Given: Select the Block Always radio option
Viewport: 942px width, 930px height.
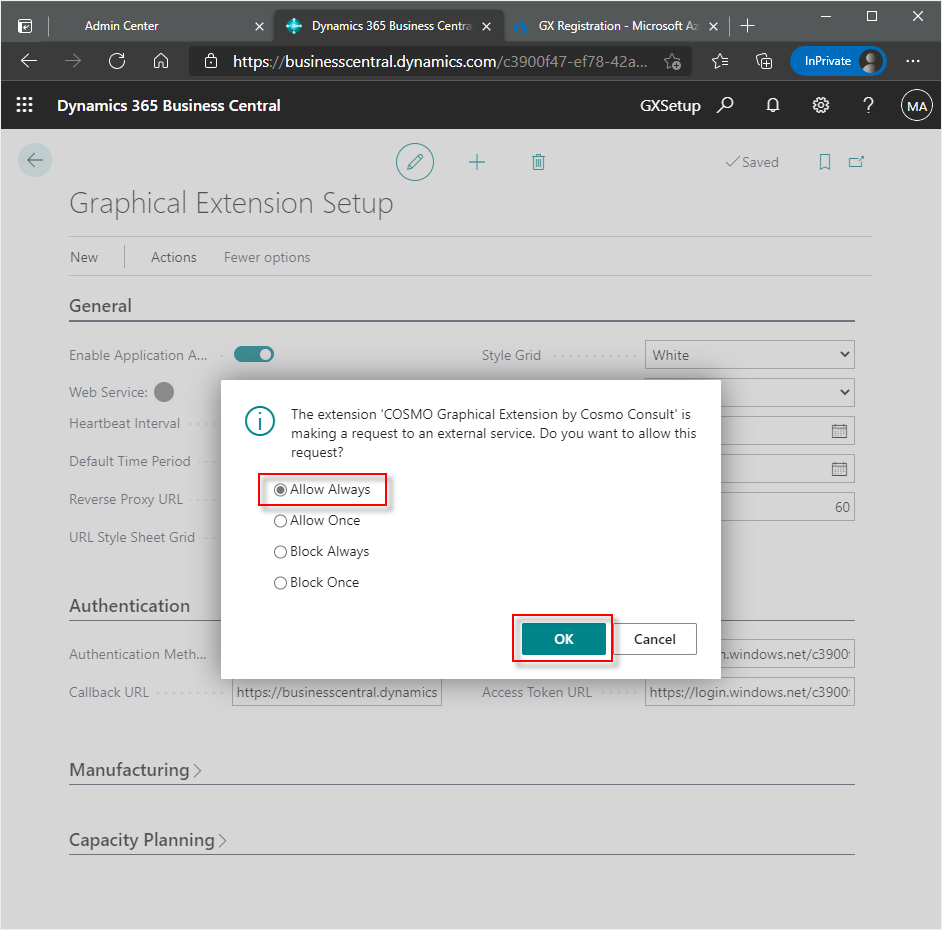Looking at the screenshot, I should (x=281, y=552).
